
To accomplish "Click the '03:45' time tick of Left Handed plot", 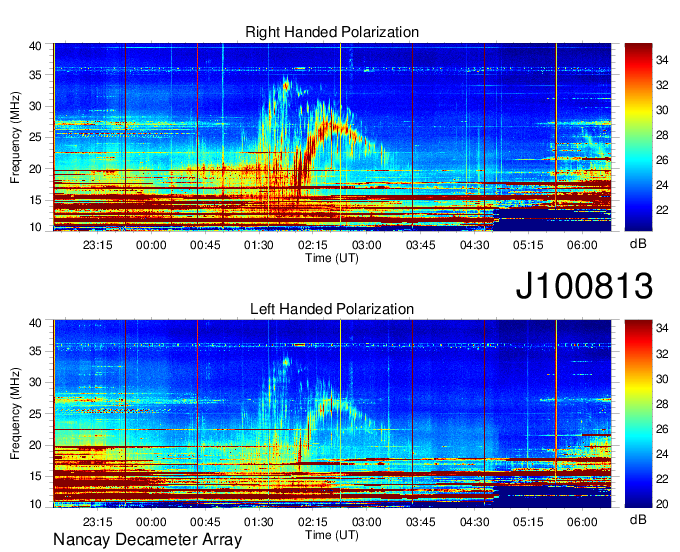I will (x=421, y=522).
